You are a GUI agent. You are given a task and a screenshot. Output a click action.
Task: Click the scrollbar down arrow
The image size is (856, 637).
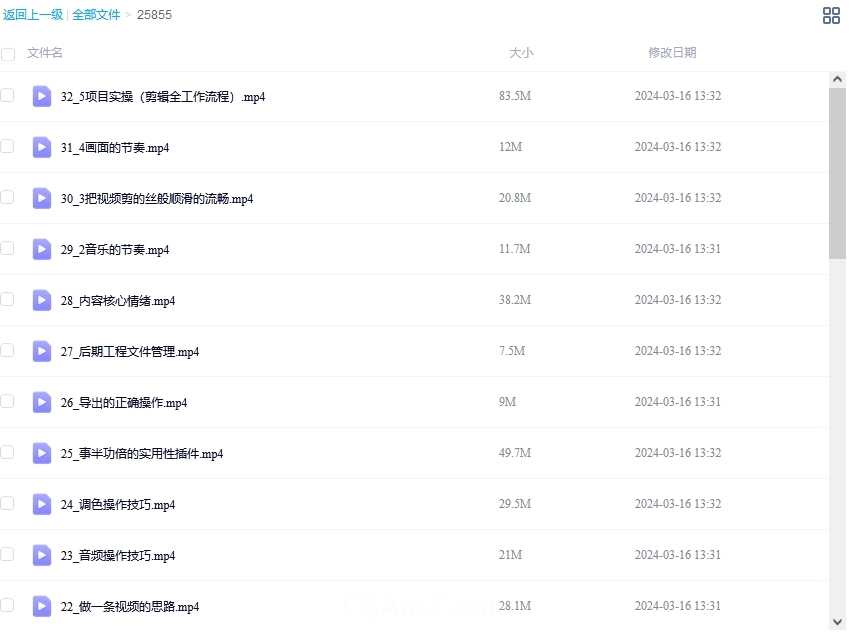(x=837, y=622)
